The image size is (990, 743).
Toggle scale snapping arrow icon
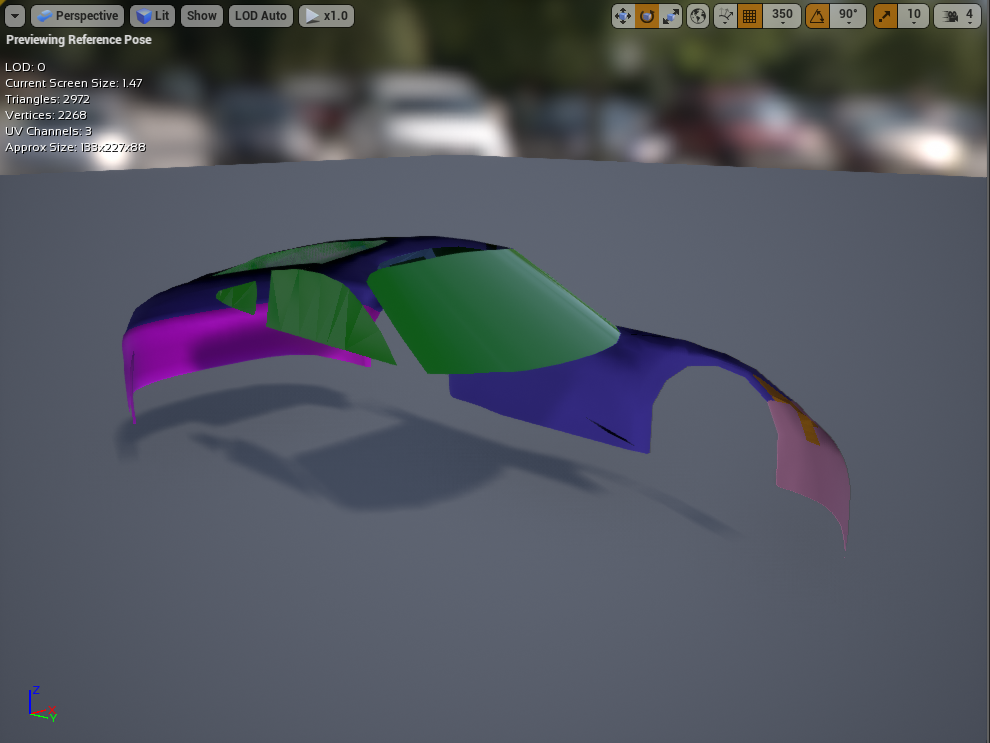click(885, 16)
